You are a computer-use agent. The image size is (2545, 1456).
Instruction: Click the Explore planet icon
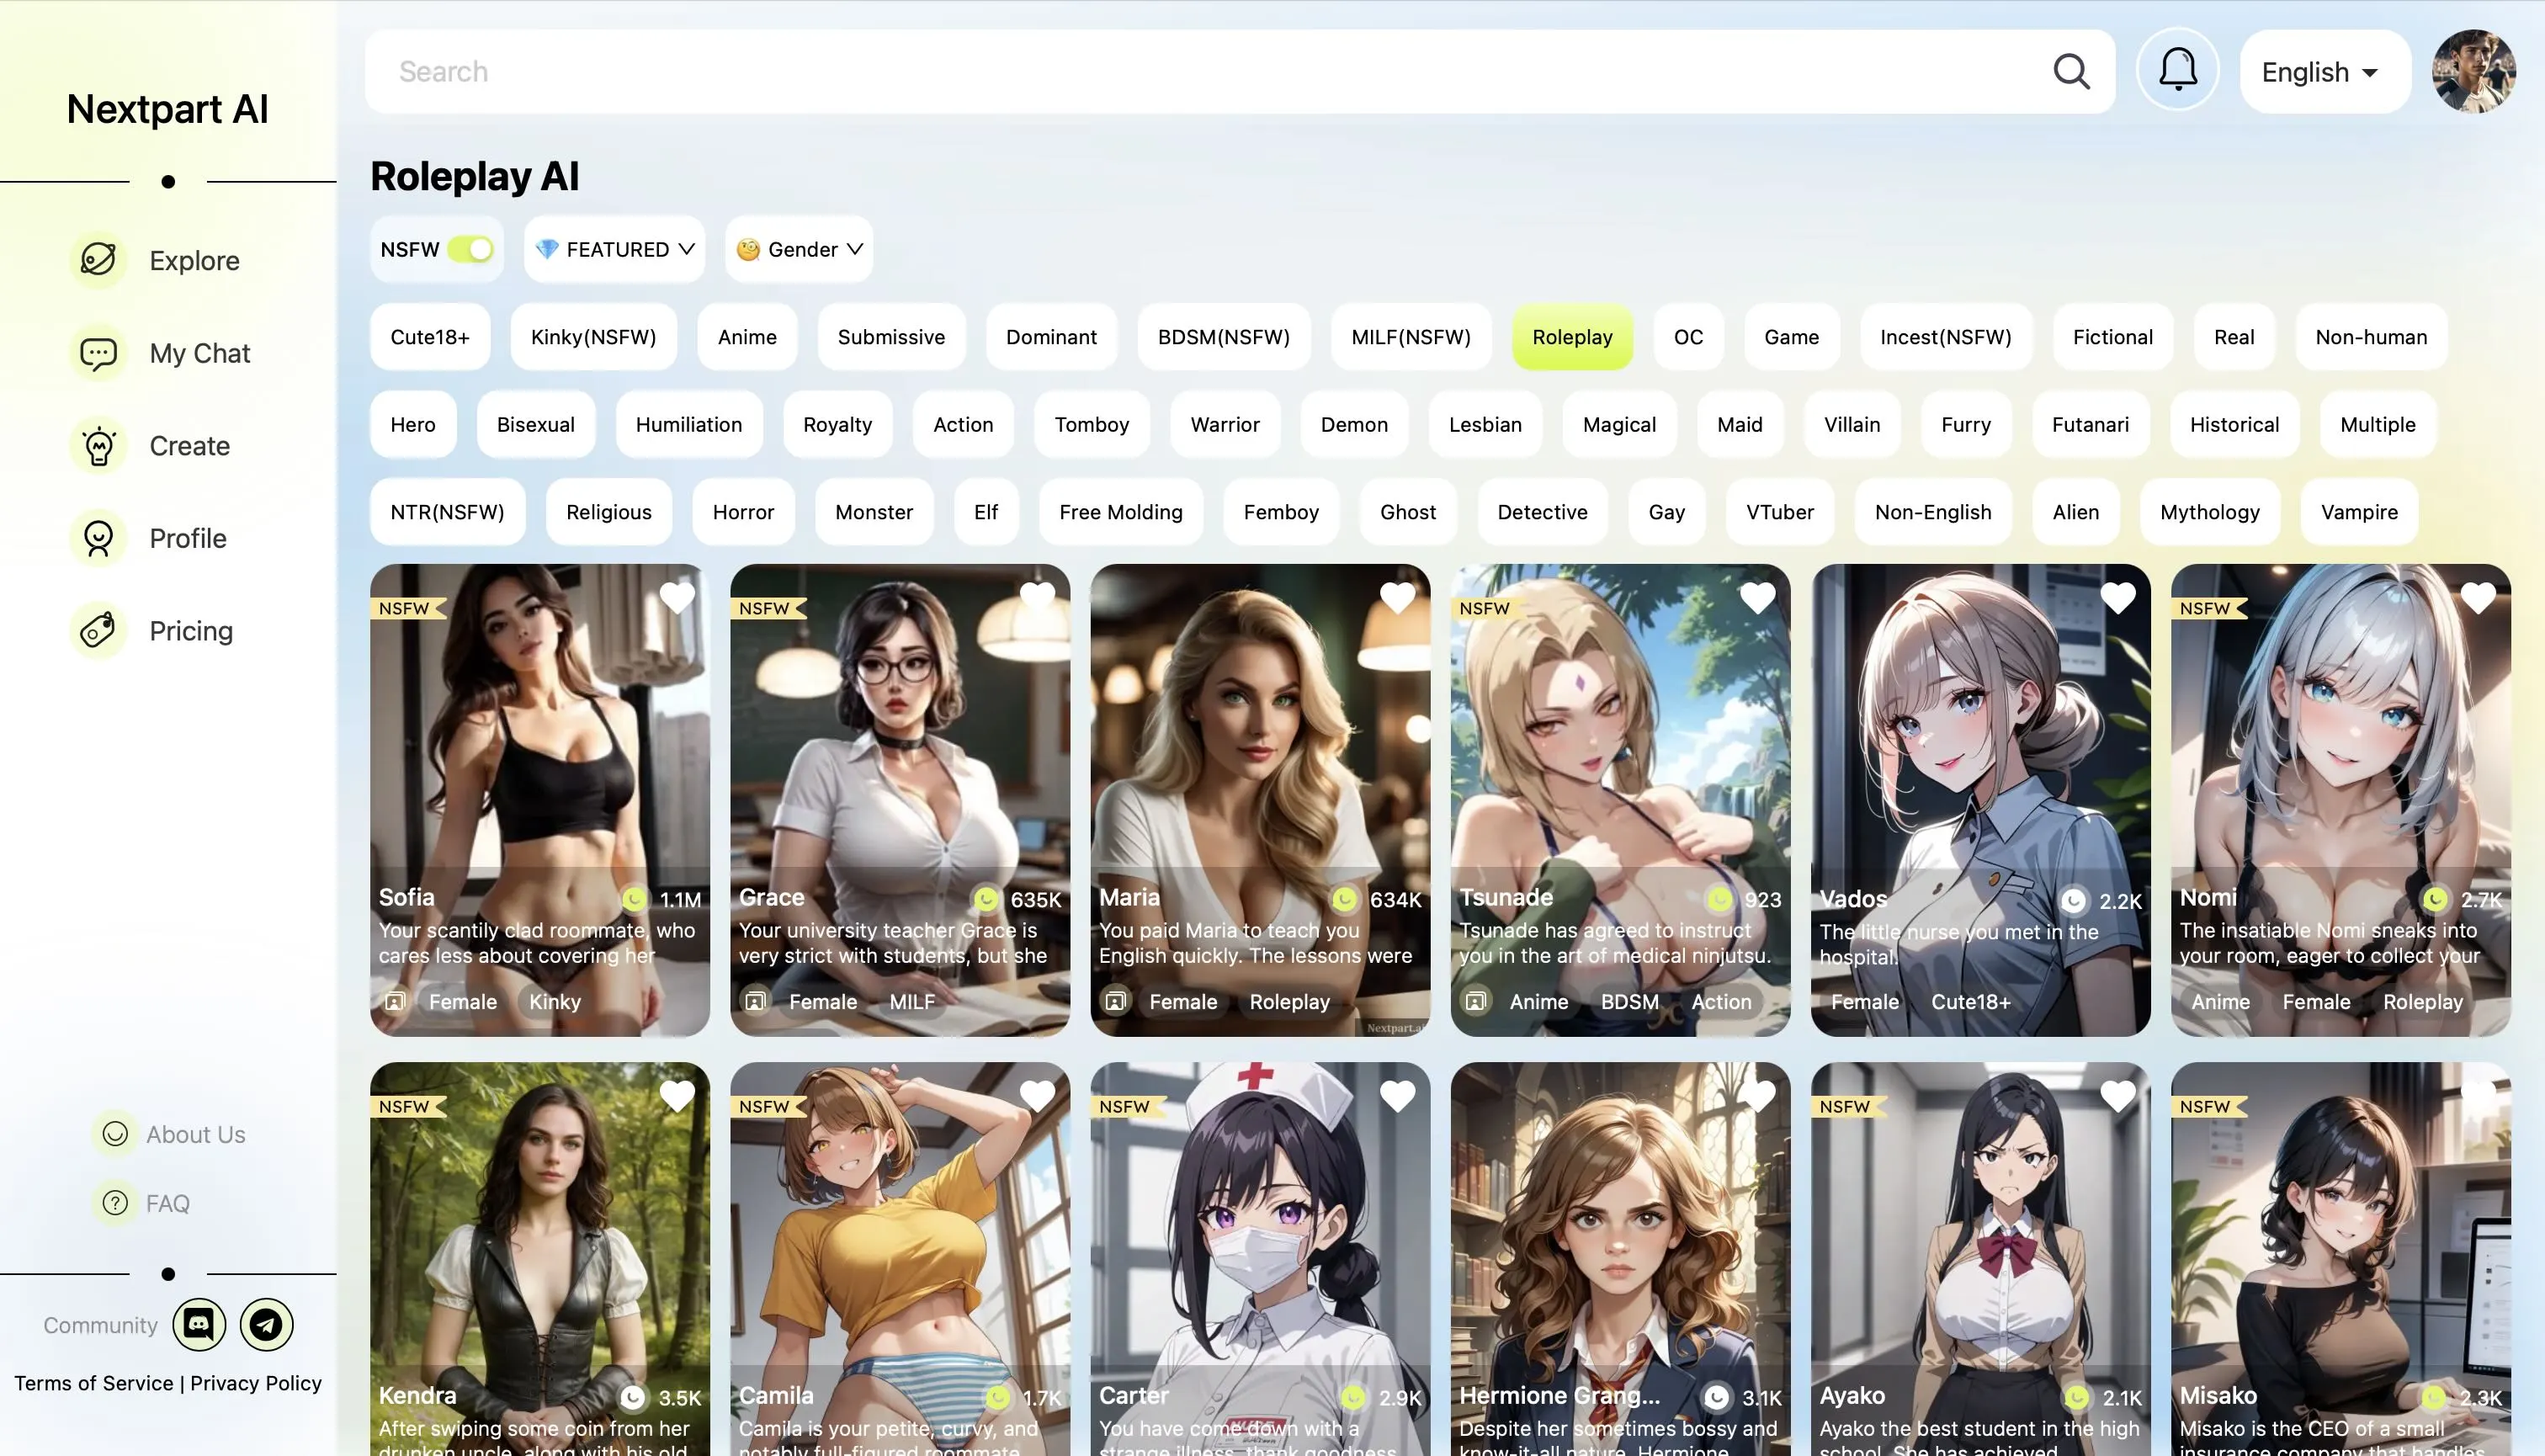[98, 259]
